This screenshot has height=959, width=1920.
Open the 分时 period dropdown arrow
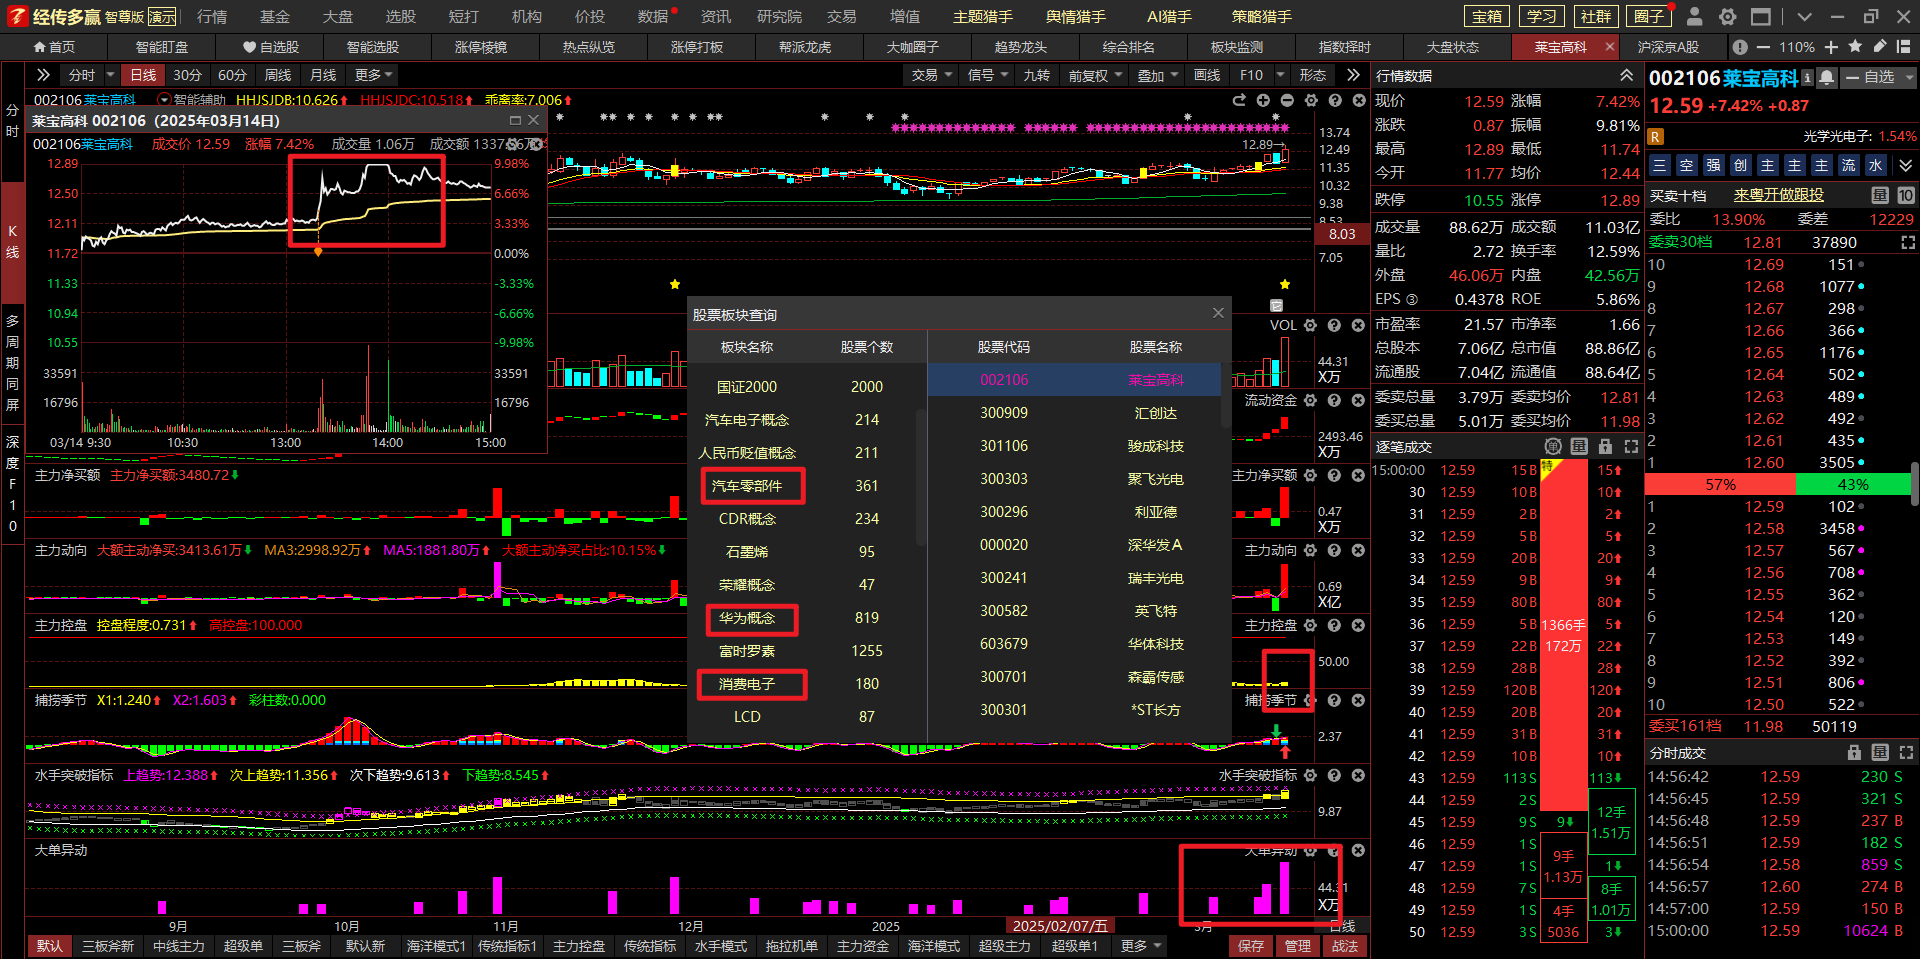[x=110, y=75]
